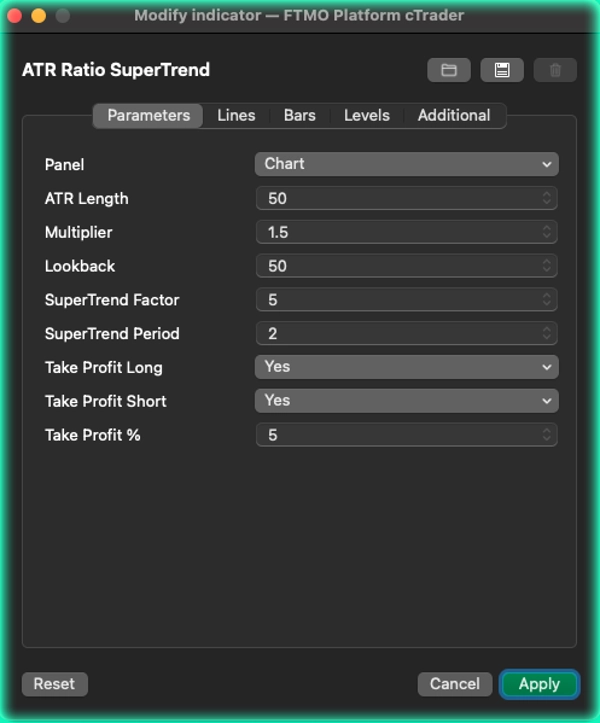Switch to the Lines tab

point(236,115)
